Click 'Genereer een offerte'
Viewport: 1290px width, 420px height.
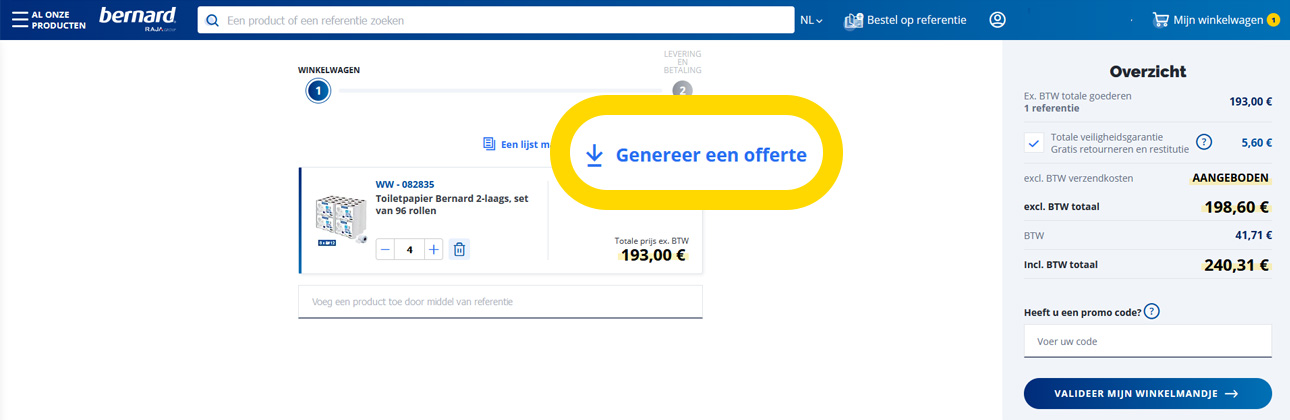click(696, 155)
